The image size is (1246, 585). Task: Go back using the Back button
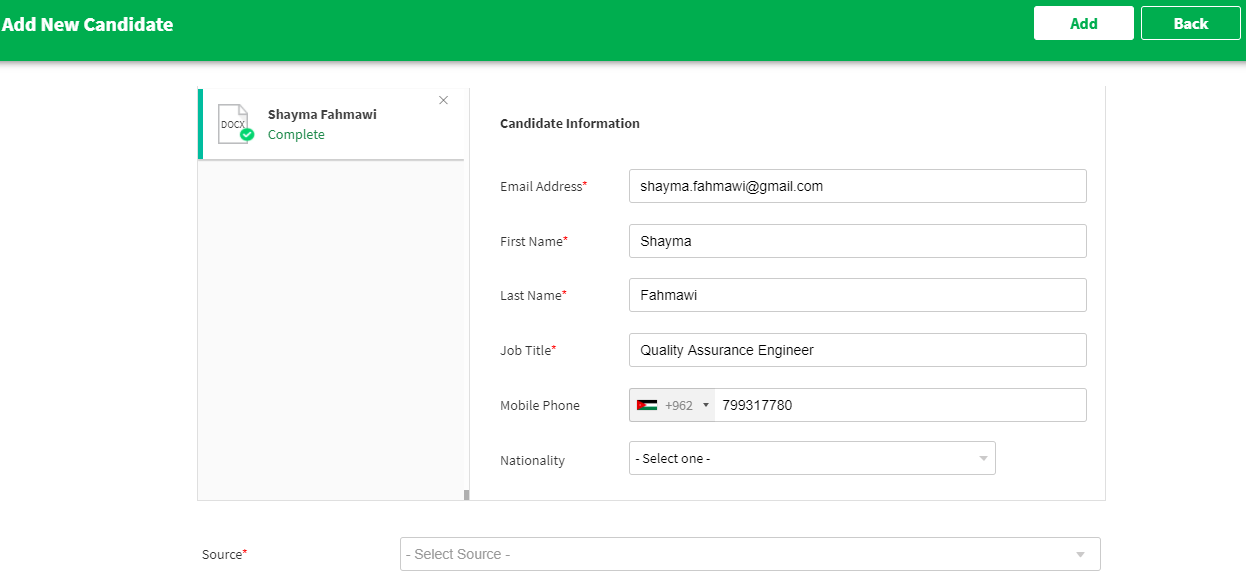[1190, 24]
